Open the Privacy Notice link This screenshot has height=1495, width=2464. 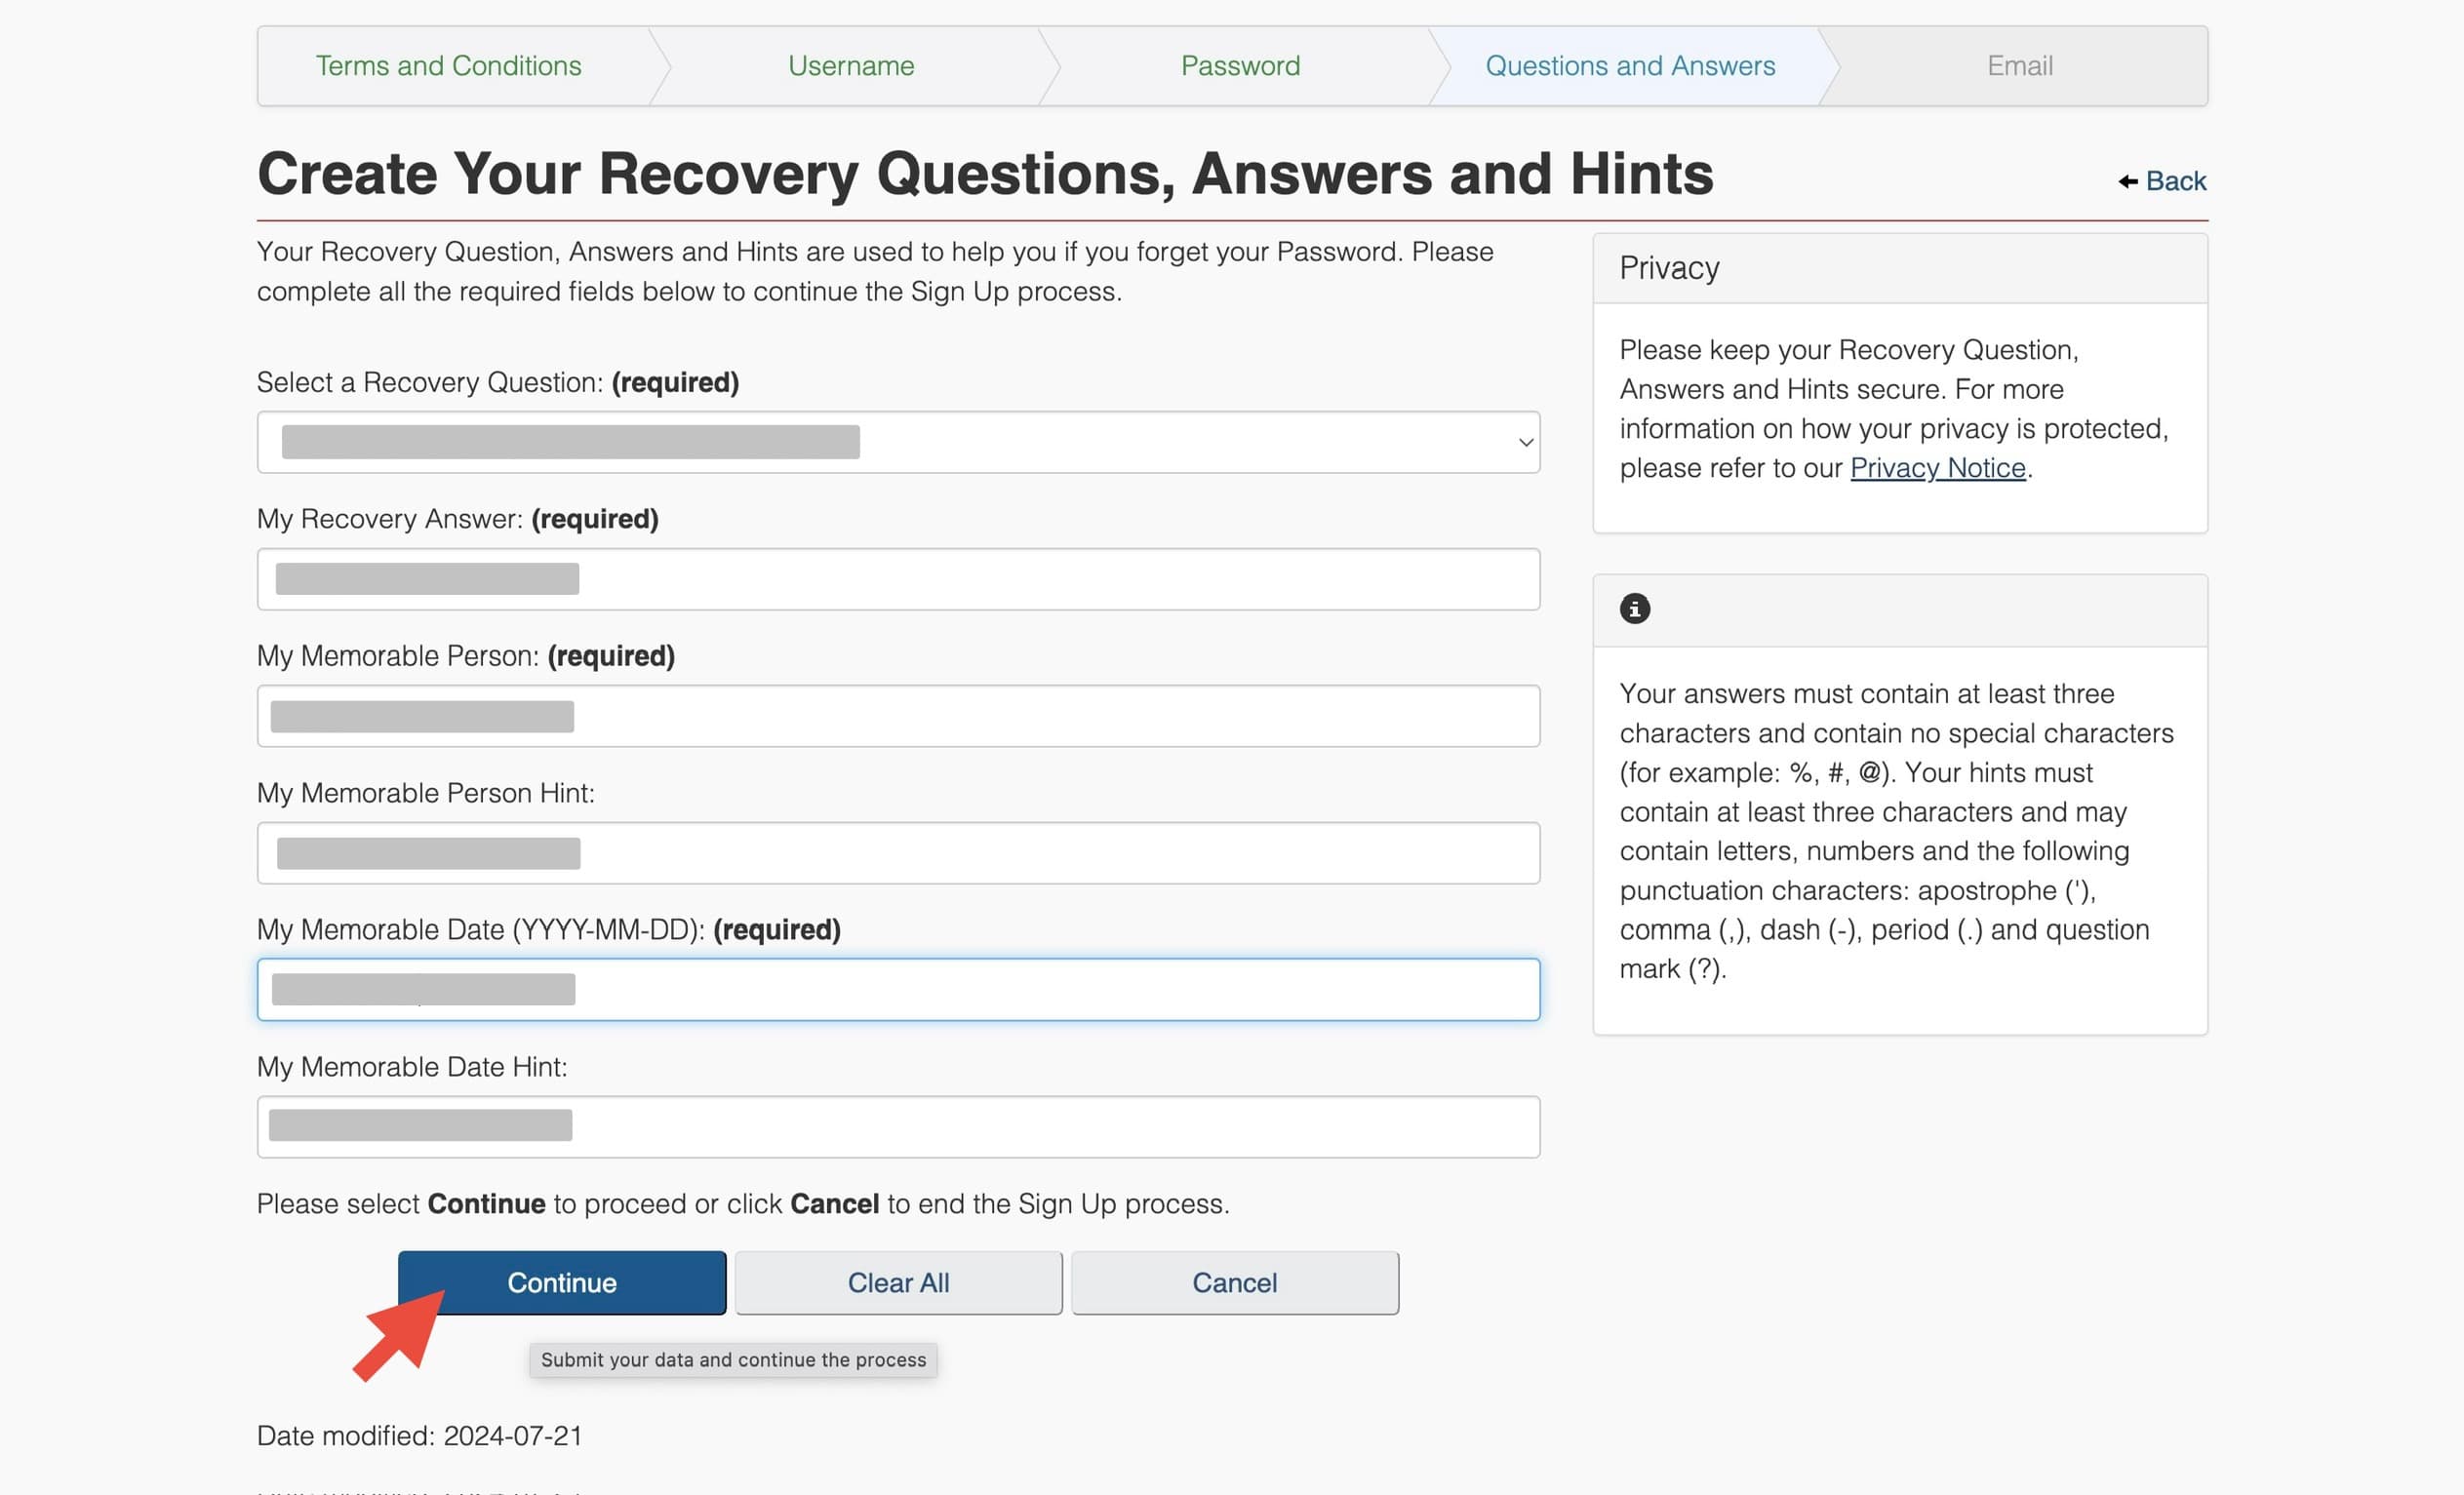tap(1937, 468)
